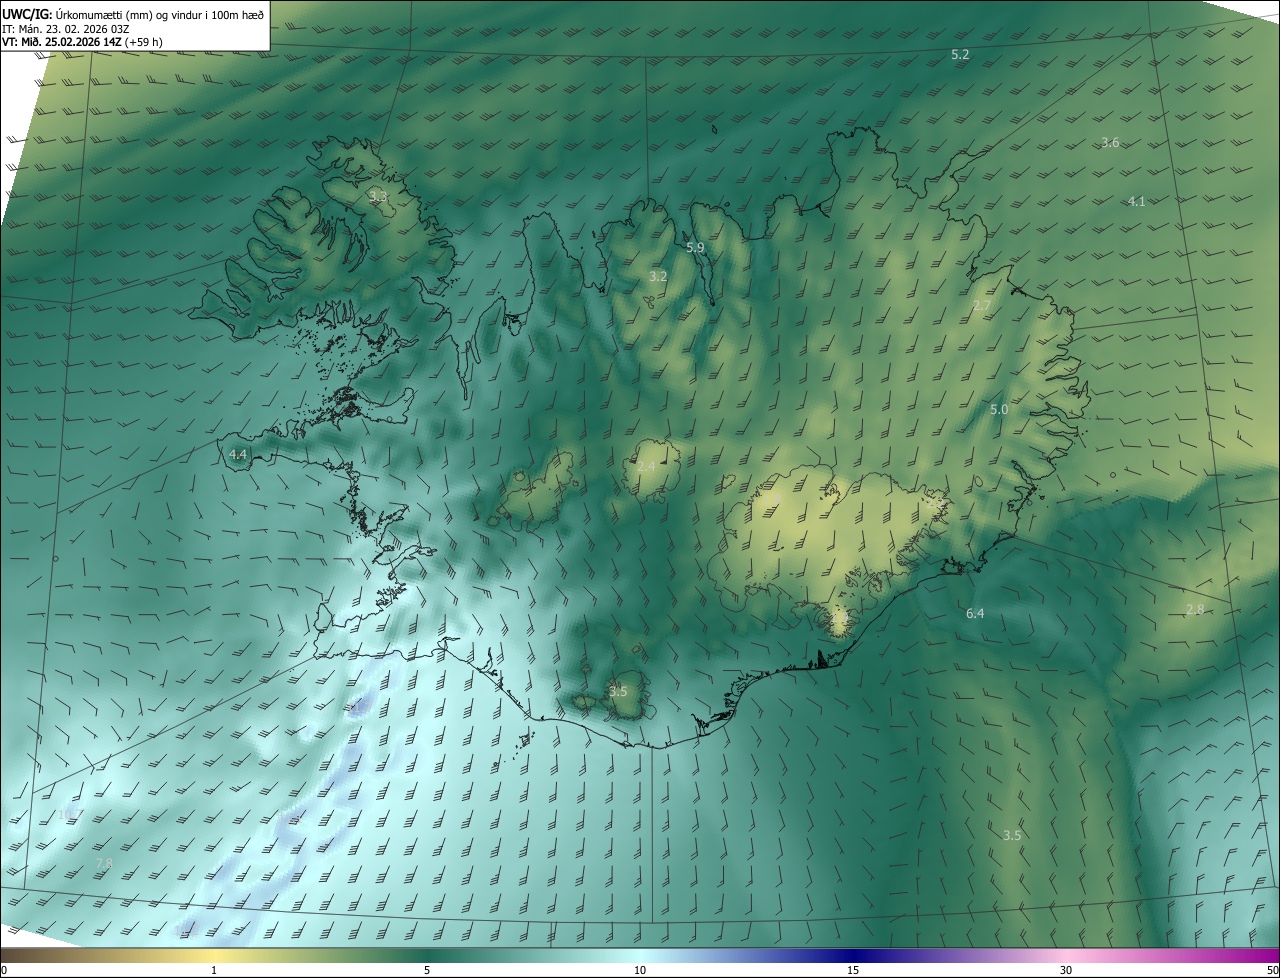
Task: Click the '4.4' value on Snæfellsnes peninsula
Action: pos(238,454)
